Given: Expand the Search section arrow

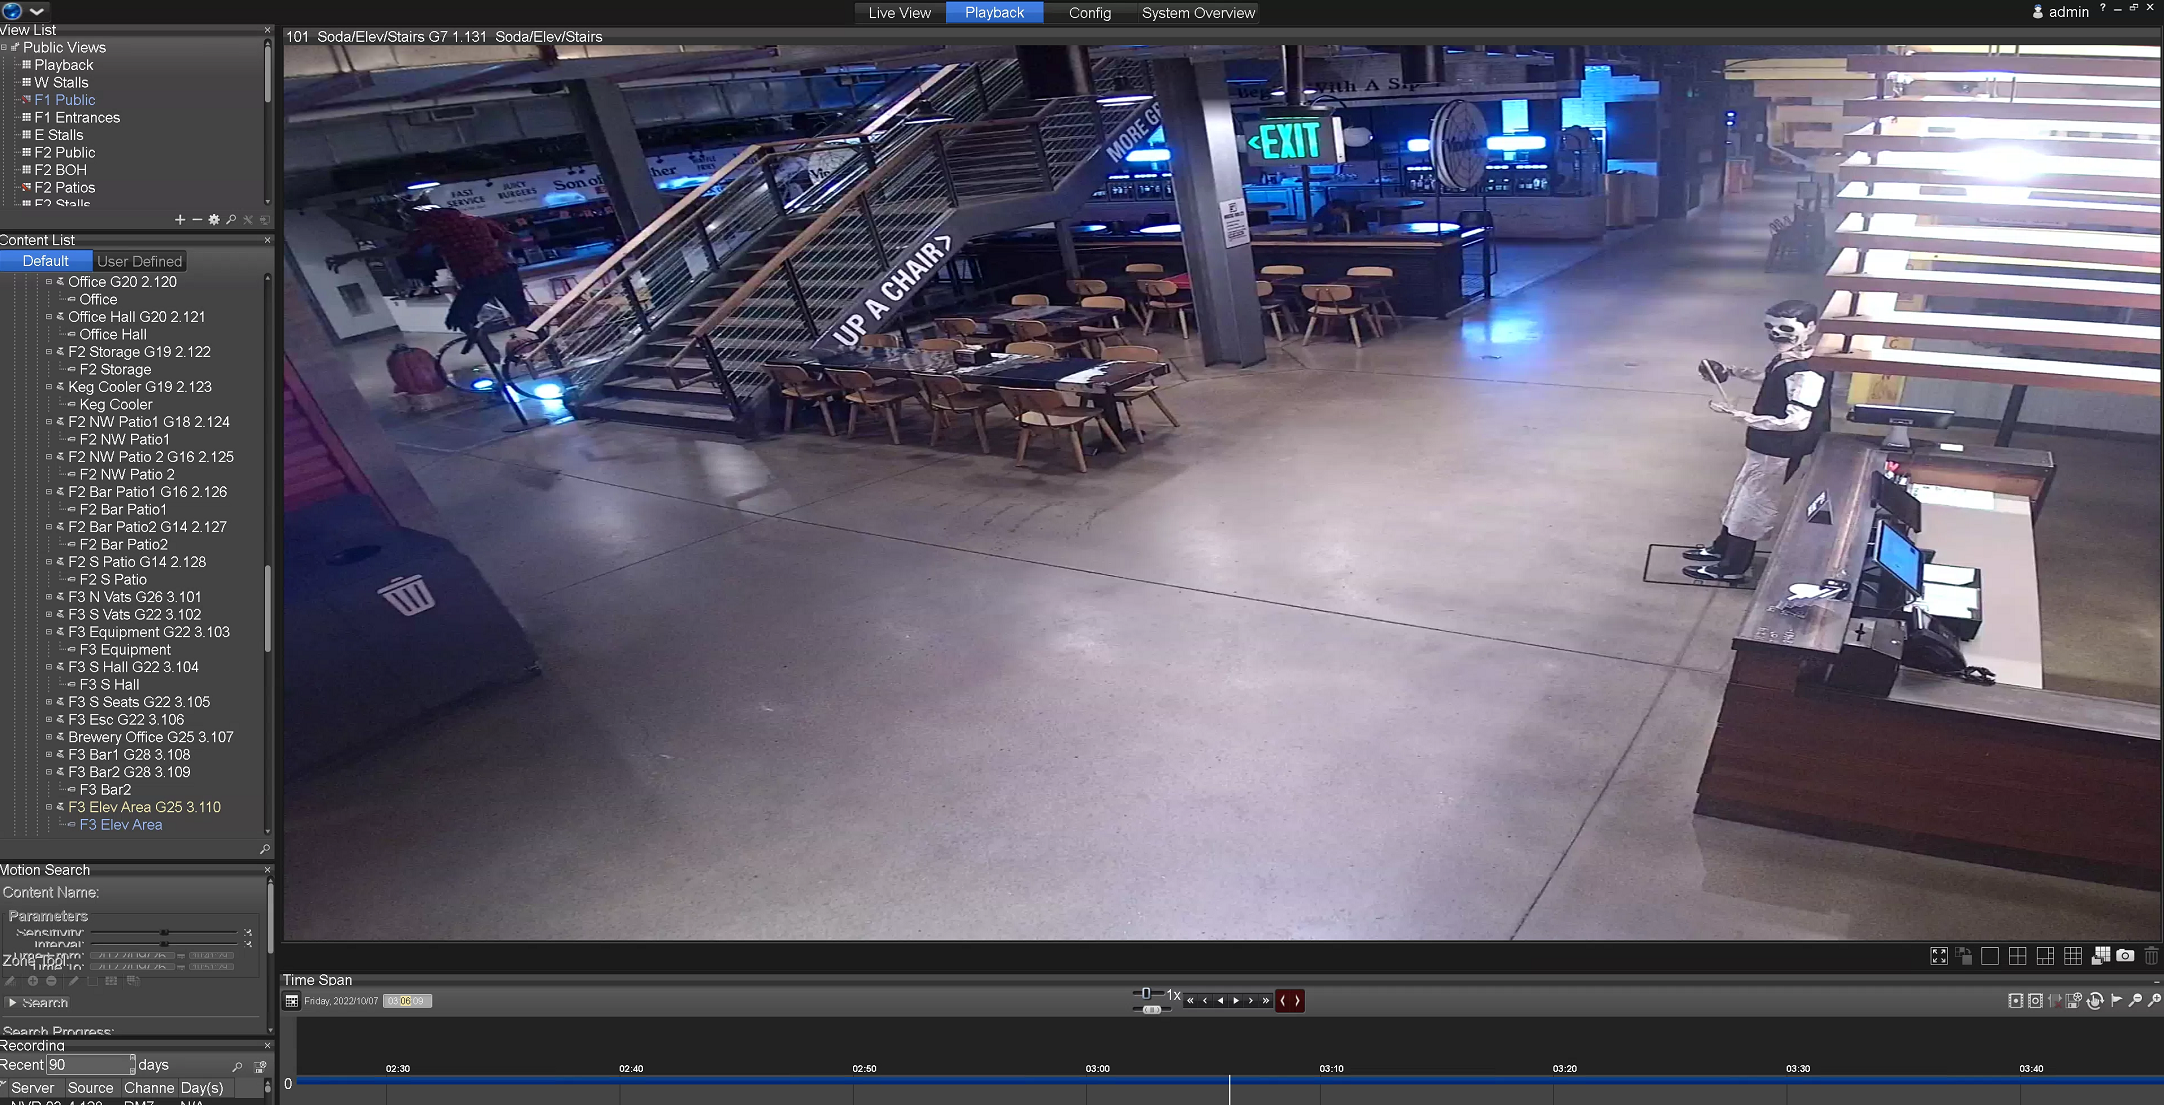Looking at the screenshot, I should (12, 1002).
